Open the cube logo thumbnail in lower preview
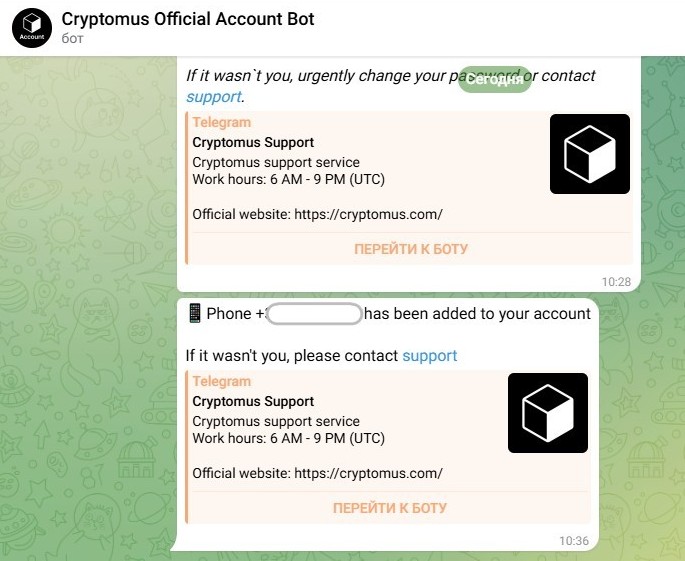 pyautogui.click(x=548, y=413)
